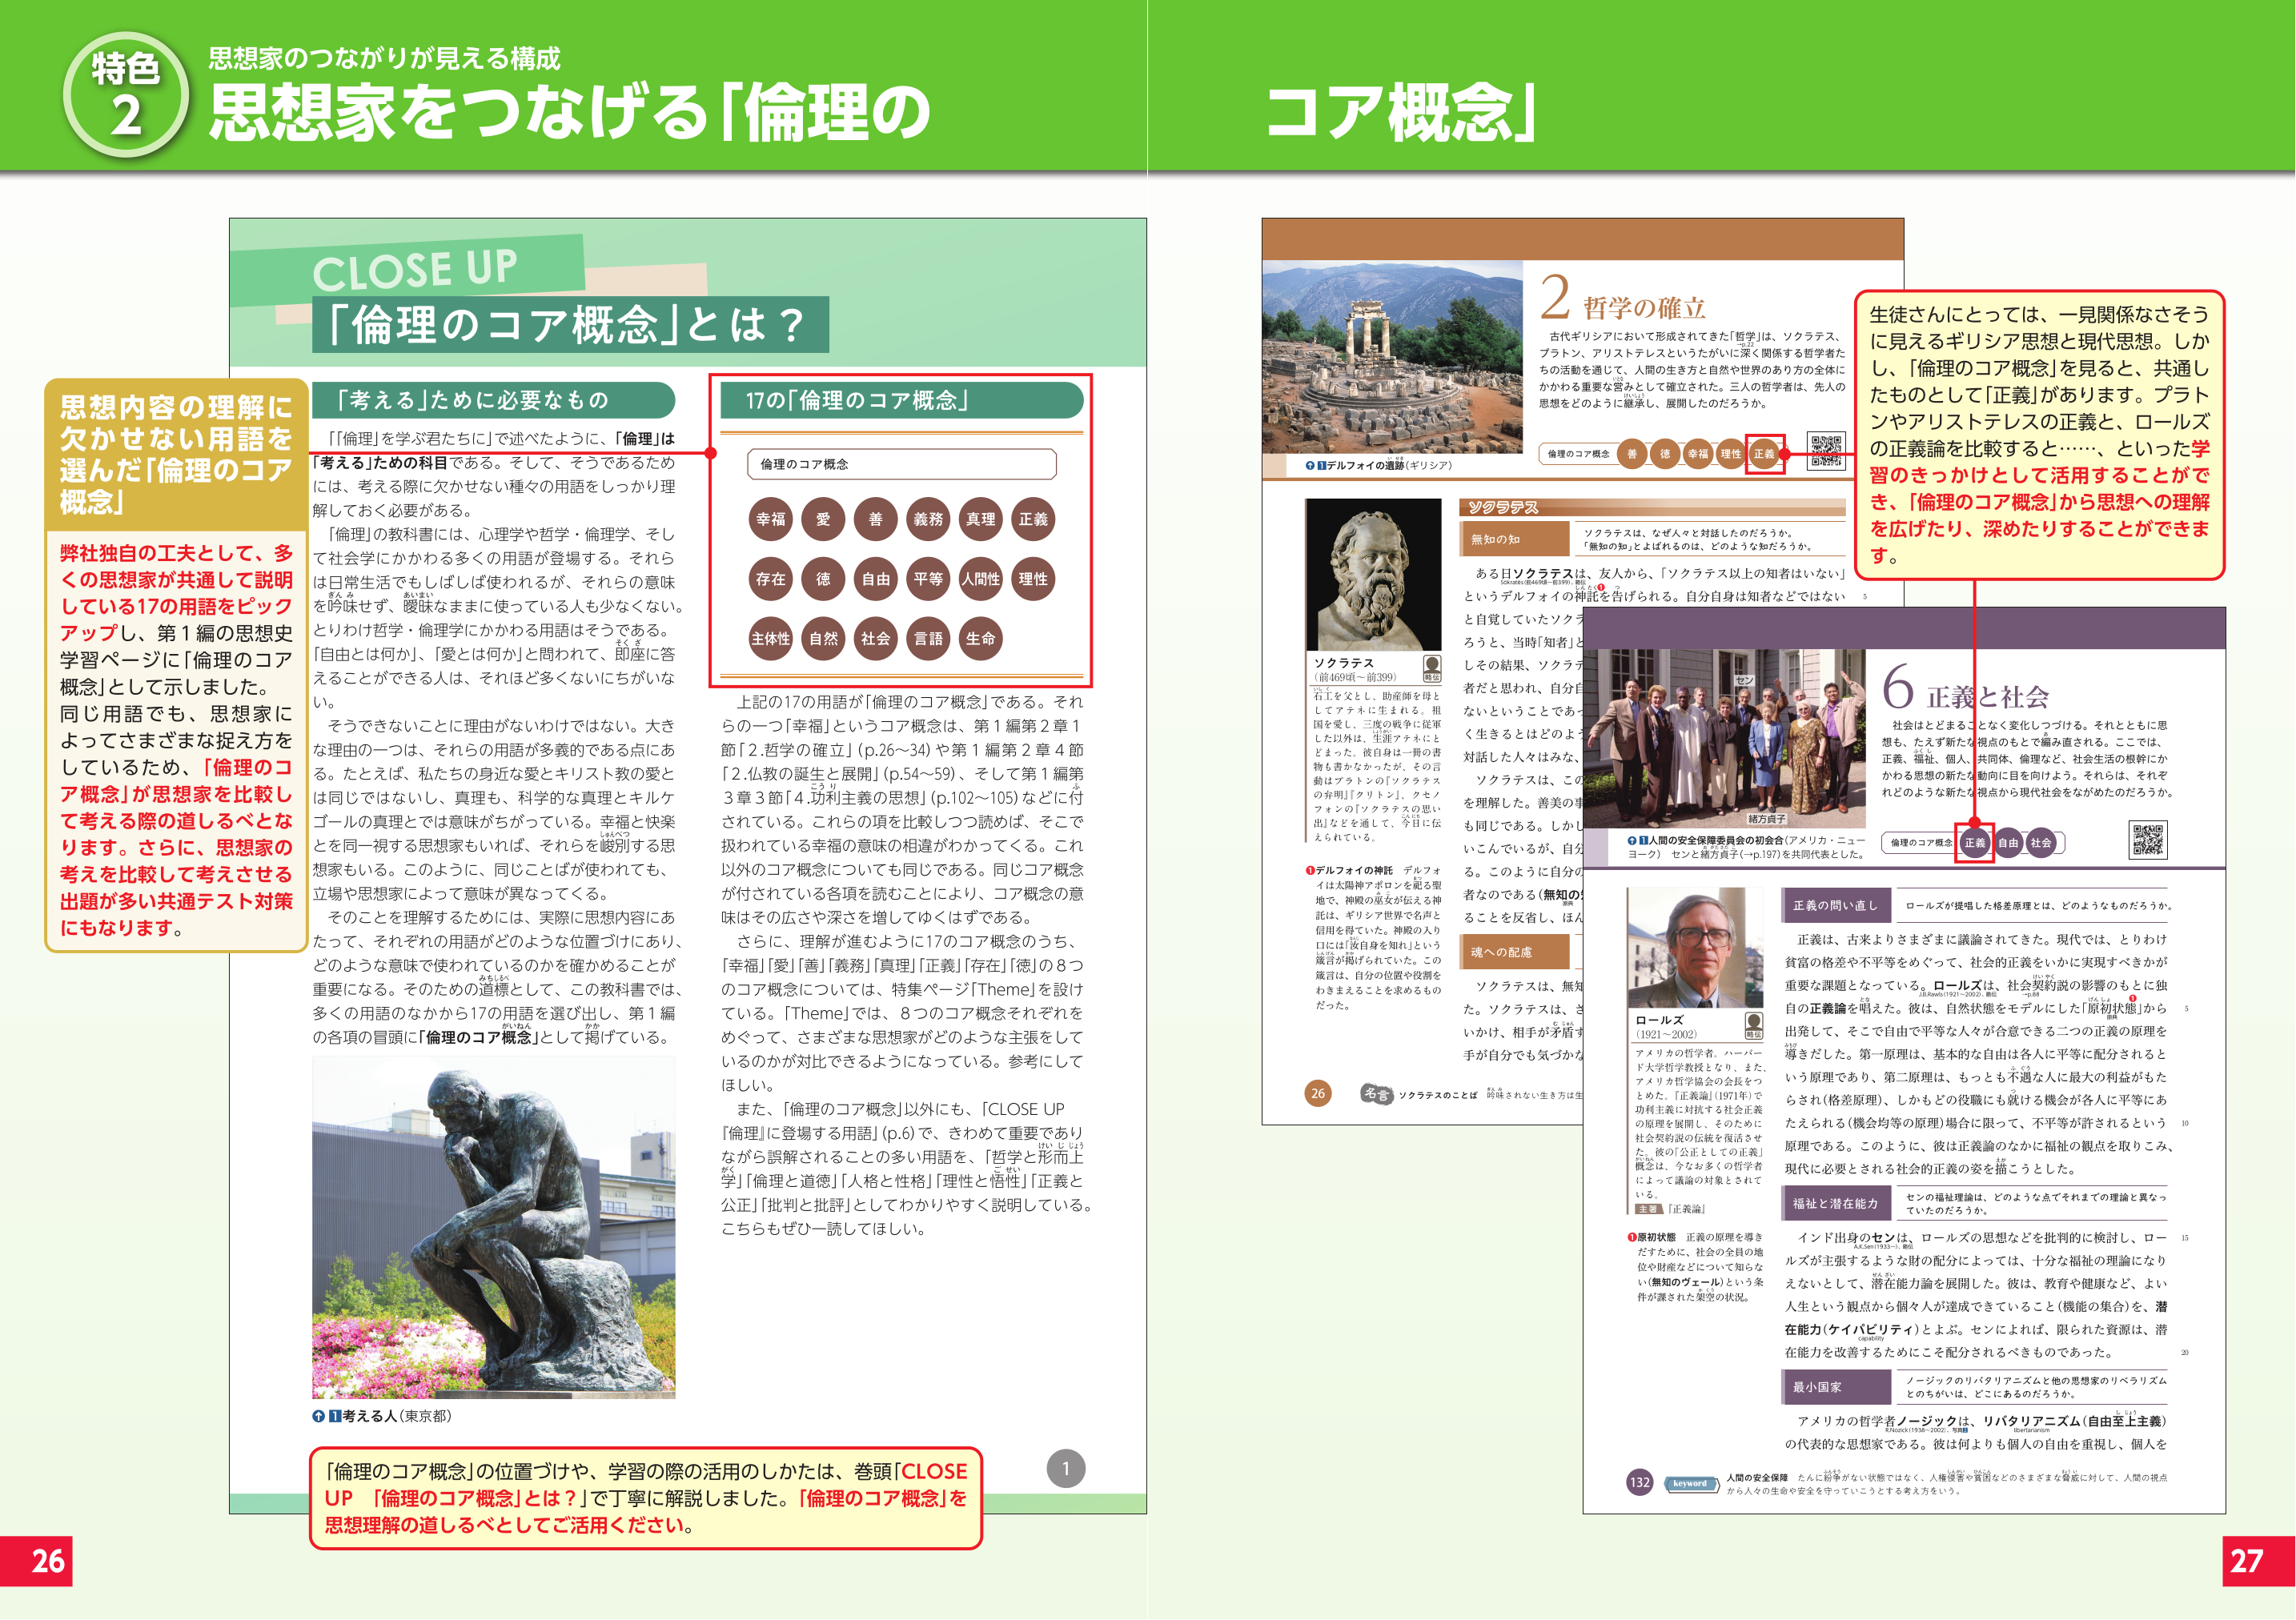Click the CLOSE UP banner label
Screen dimensions: 2296x1620
415,268
